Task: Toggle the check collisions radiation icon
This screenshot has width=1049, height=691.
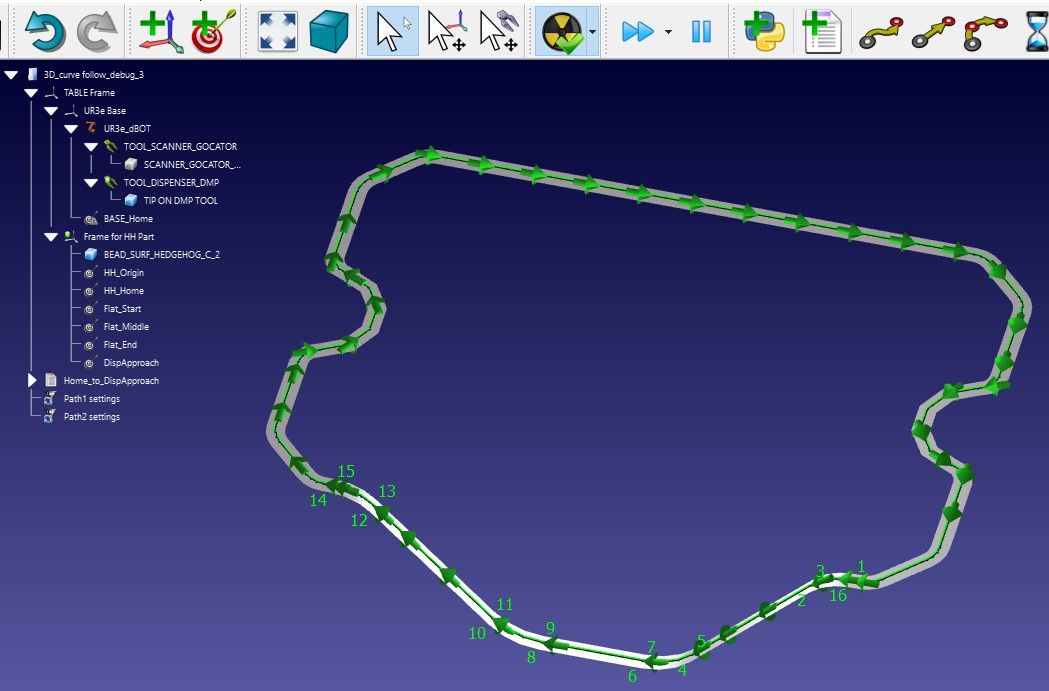Action: click(x=562, y=31)
